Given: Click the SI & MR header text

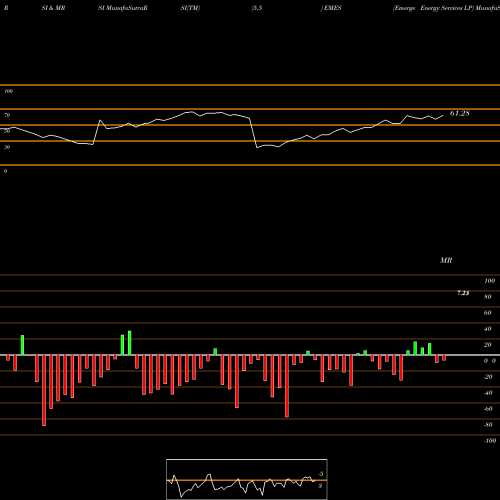Looking at the screenshot, I should point(53,8).
